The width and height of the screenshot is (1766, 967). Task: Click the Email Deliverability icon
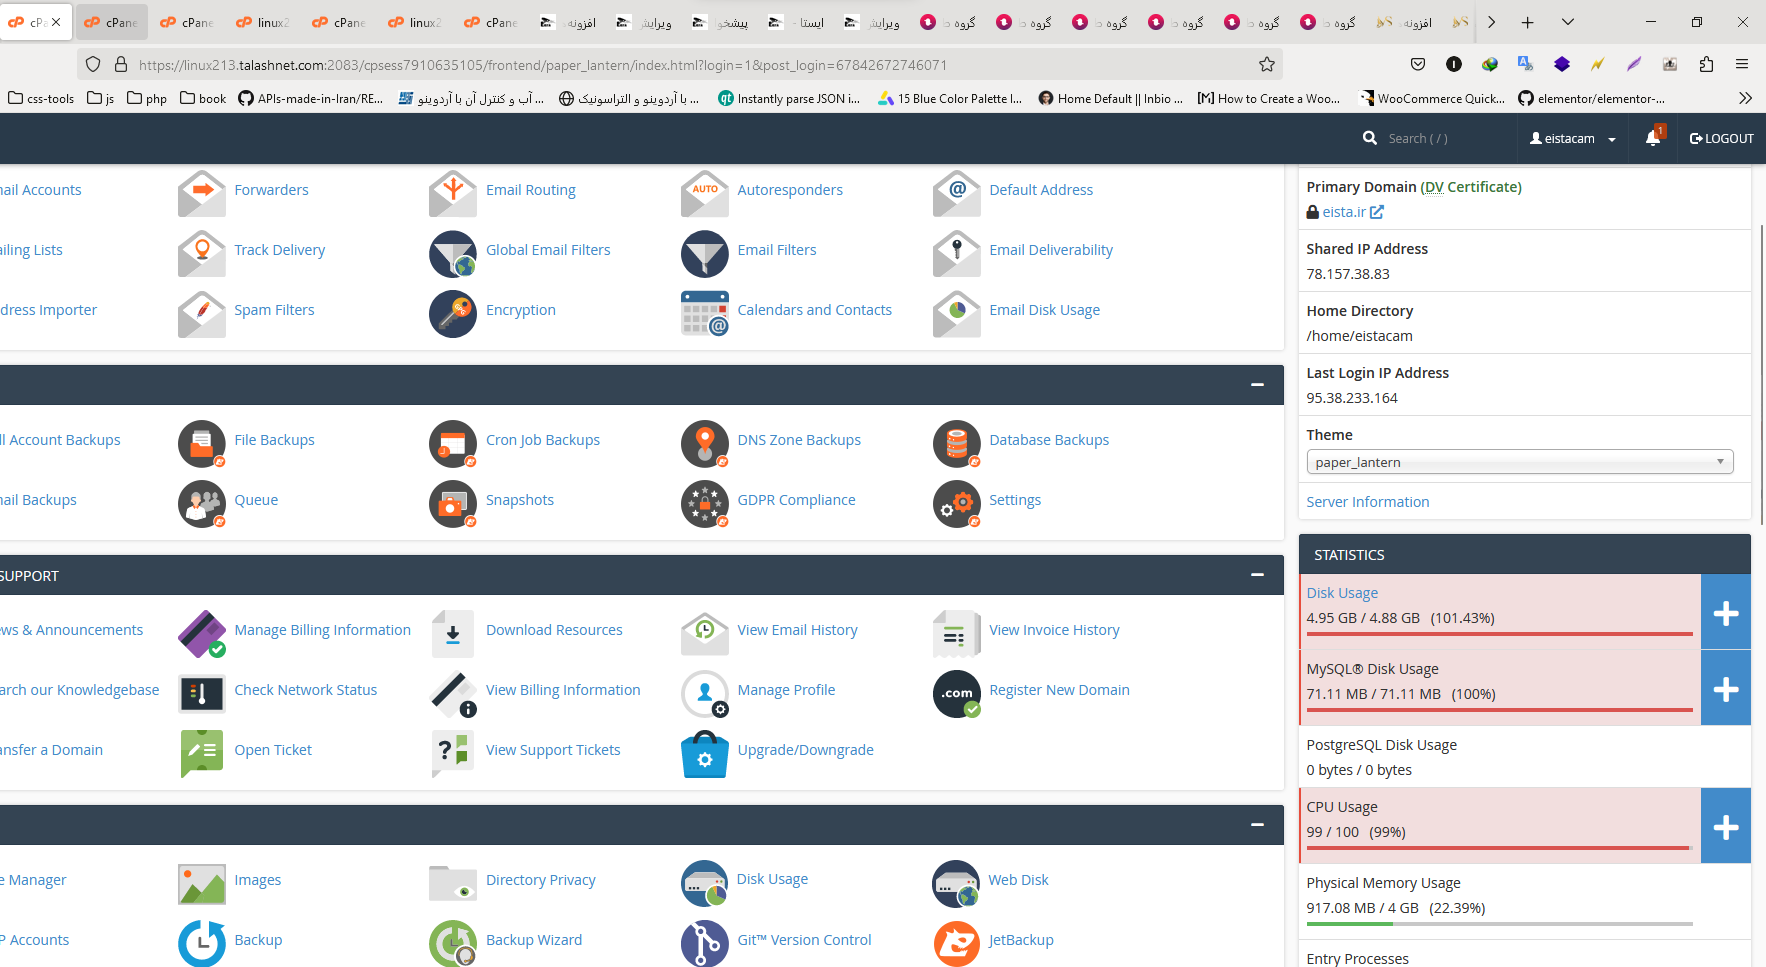957,254
